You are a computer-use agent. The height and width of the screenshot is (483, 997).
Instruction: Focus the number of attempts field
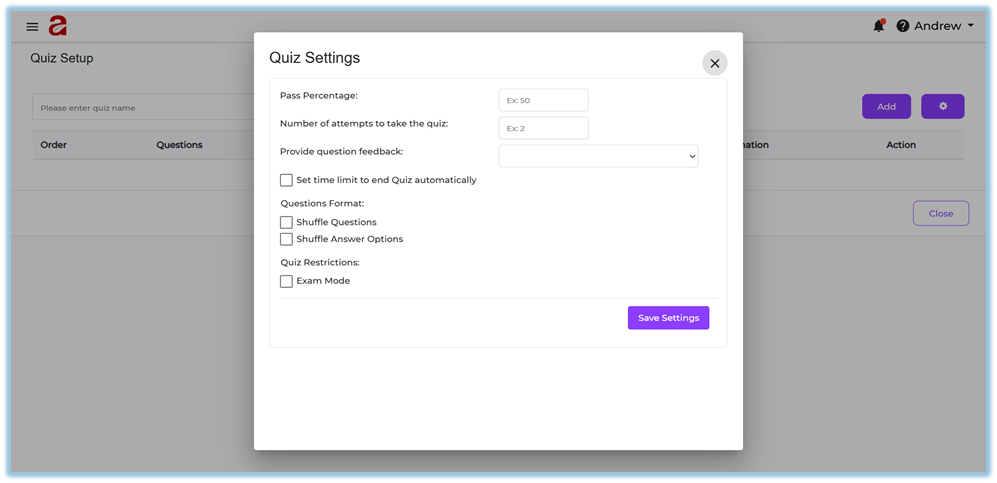pos(543,128)
